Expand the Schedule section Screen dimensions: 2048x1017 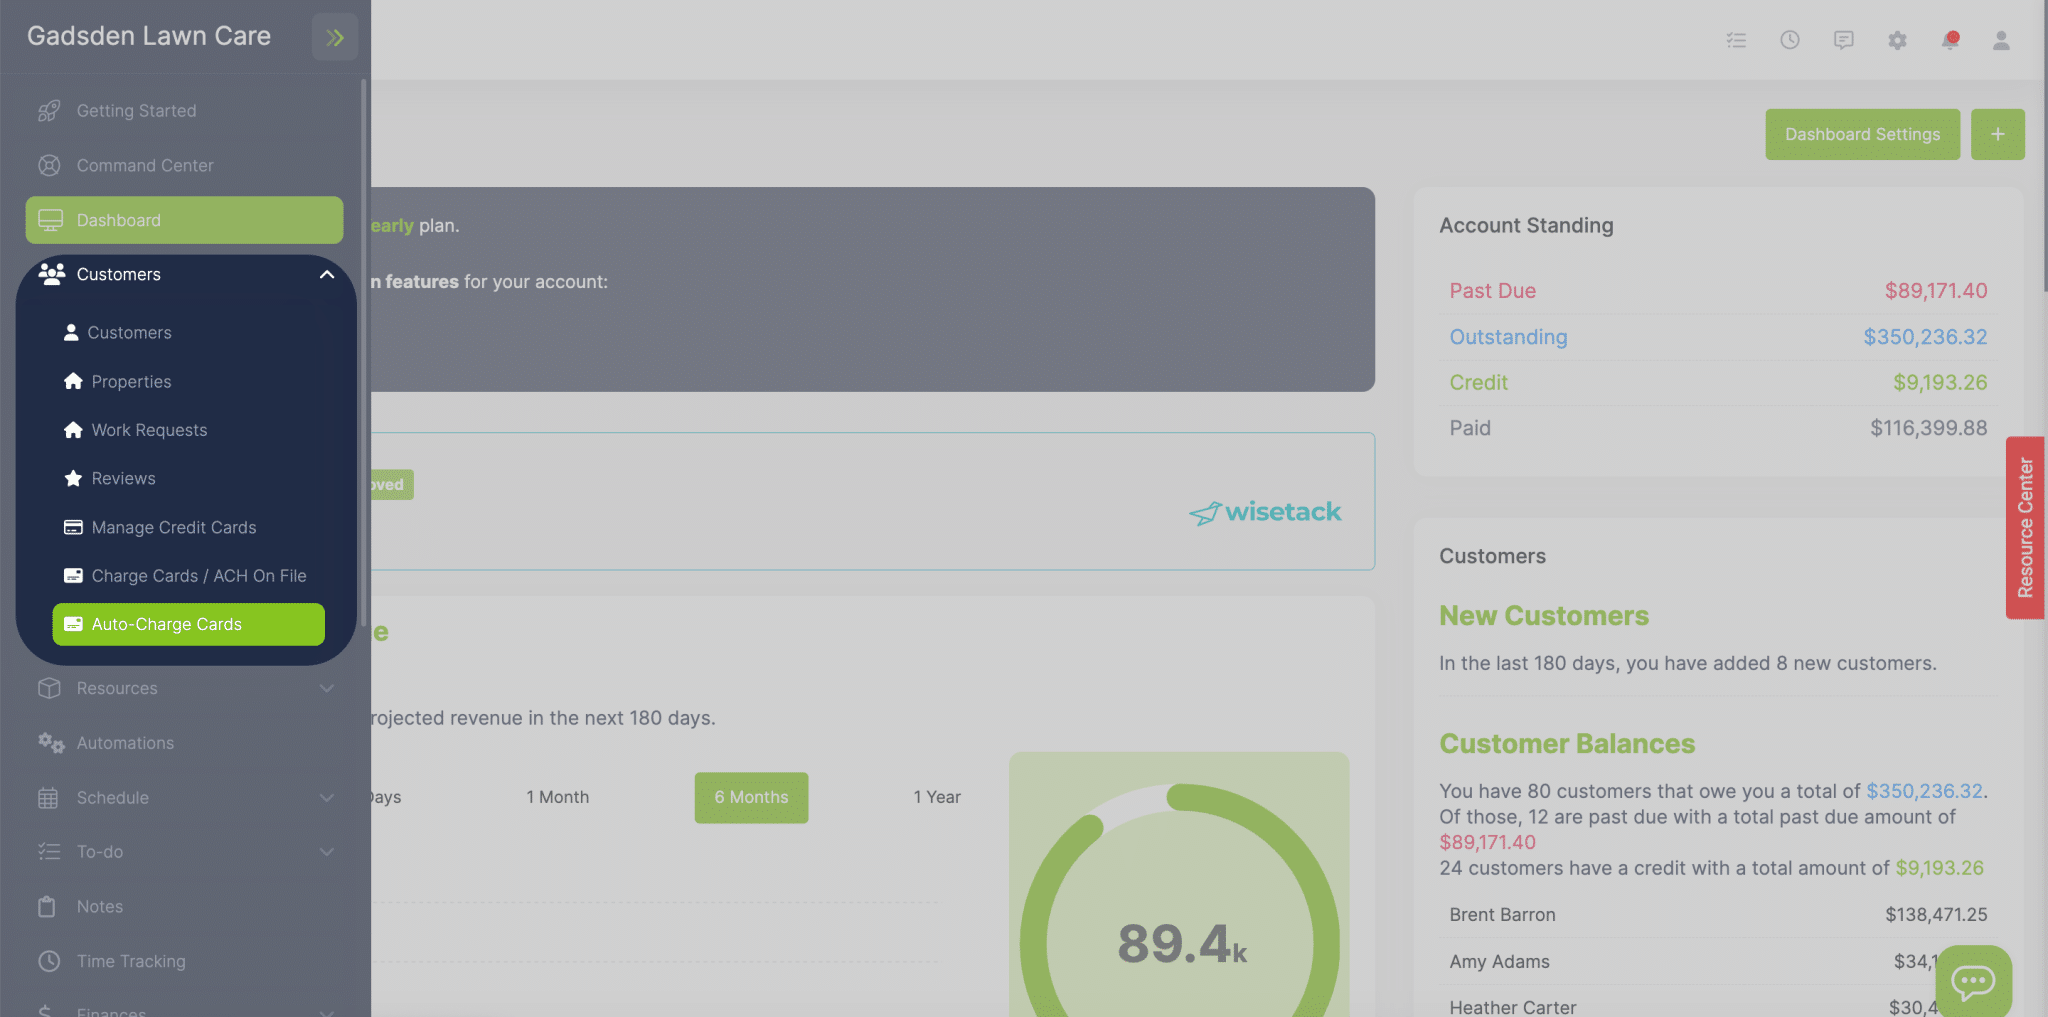coord(326,797)
